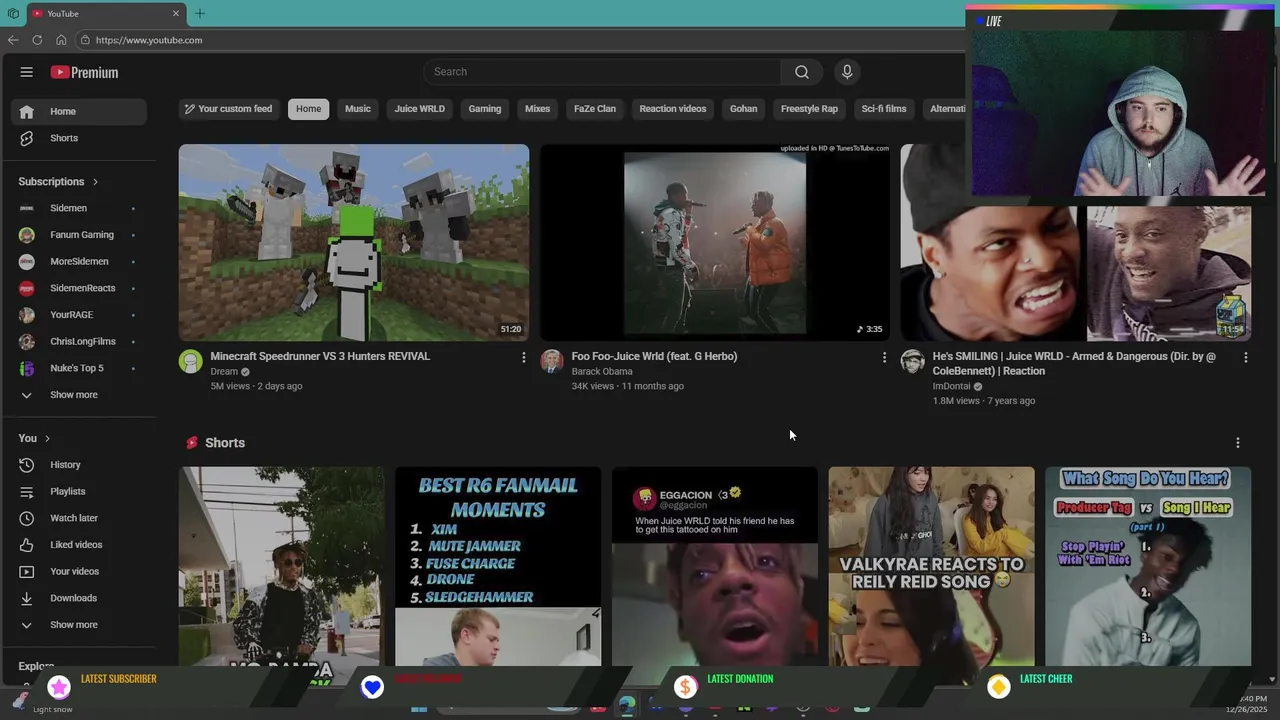Open Liked videos in sidebar

pyautogui.click(x=78, y=545)
